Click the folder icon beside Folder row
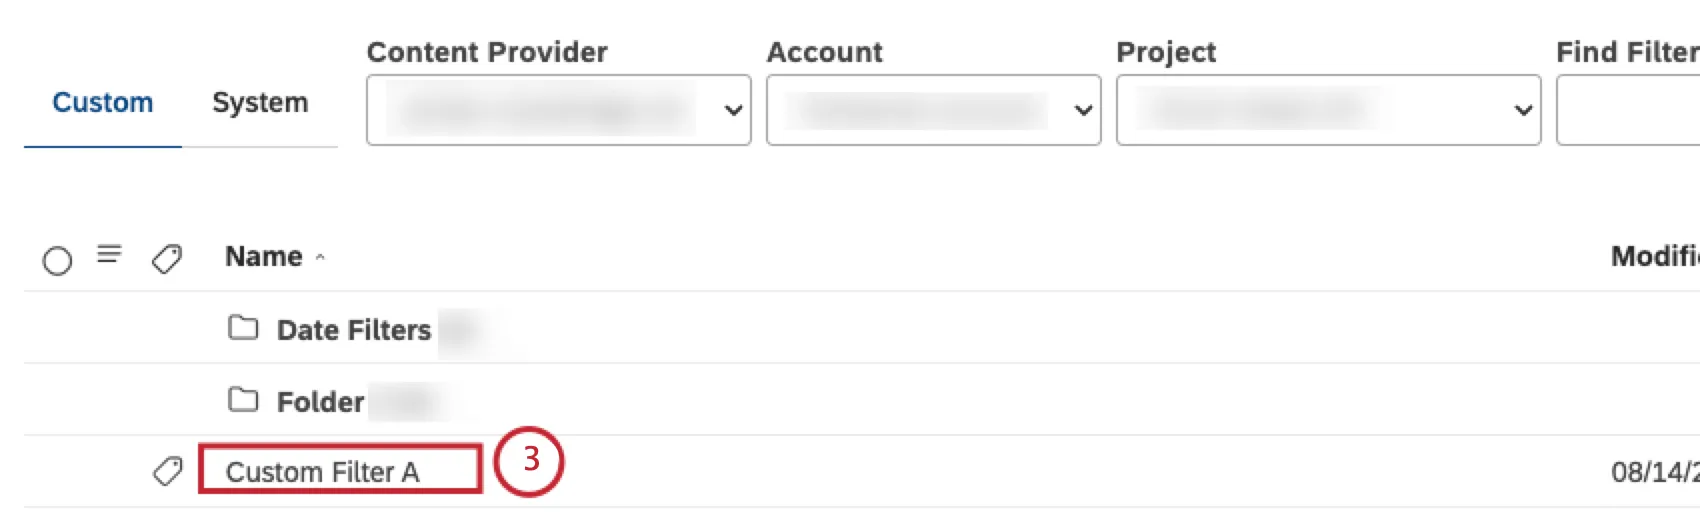The width and height of the screenshot is (1700, 520). point(243,400)
